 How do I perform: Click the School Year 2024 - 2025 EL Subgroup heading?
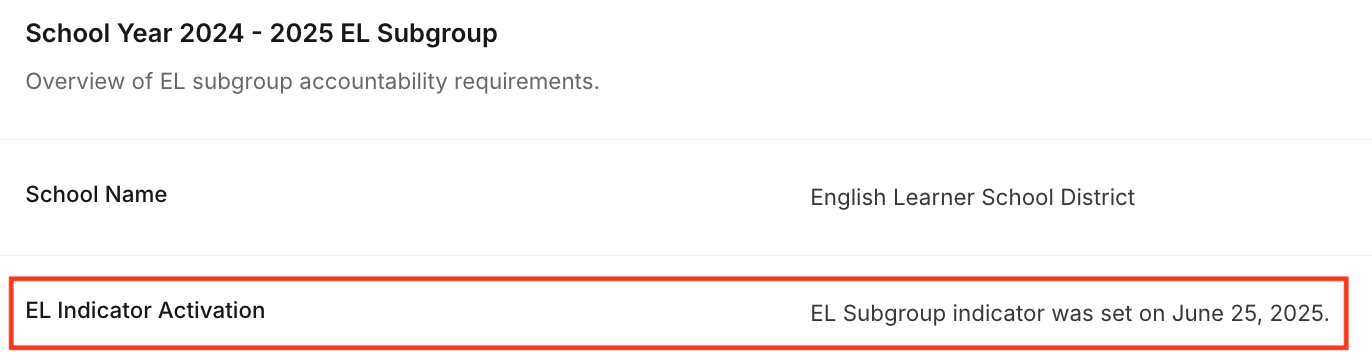pos(262,34)
